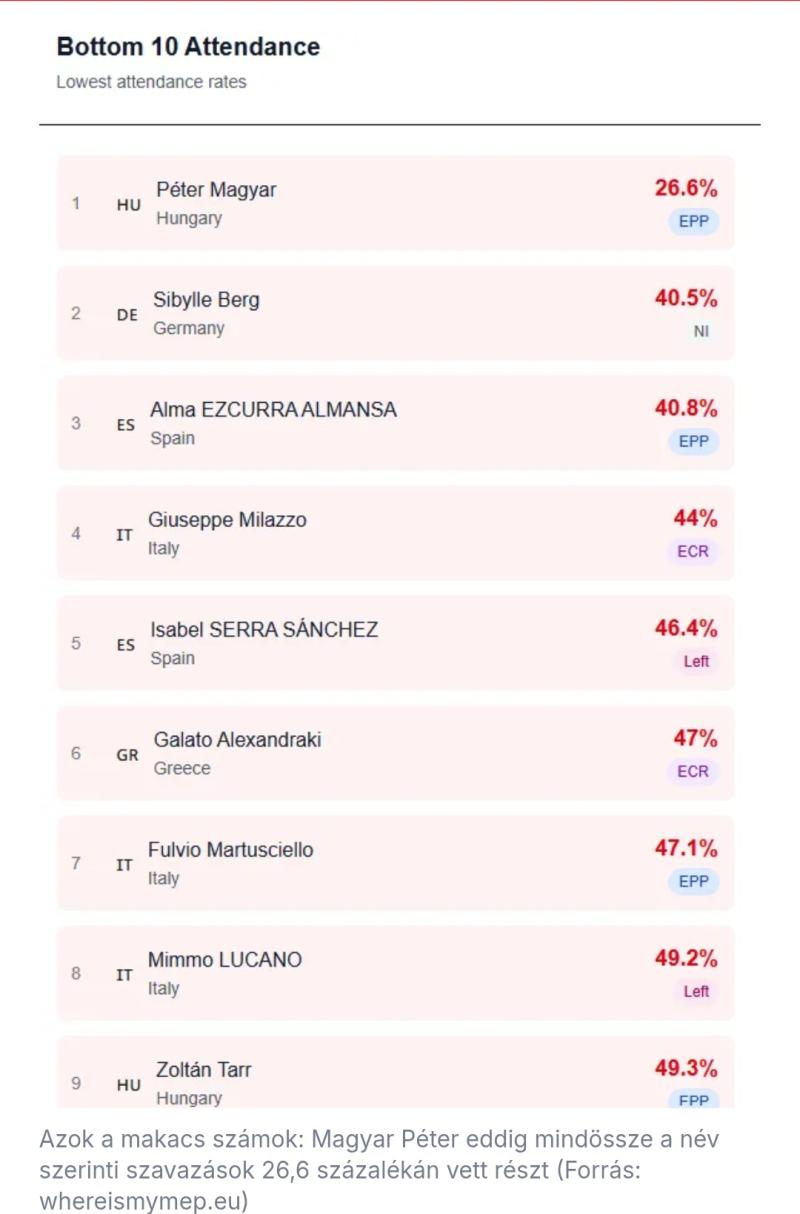Viewport: 800px width, 1214px height.
Task: Click the whereismymep.eu source caption text
Action: click(x=144, y=1199)
